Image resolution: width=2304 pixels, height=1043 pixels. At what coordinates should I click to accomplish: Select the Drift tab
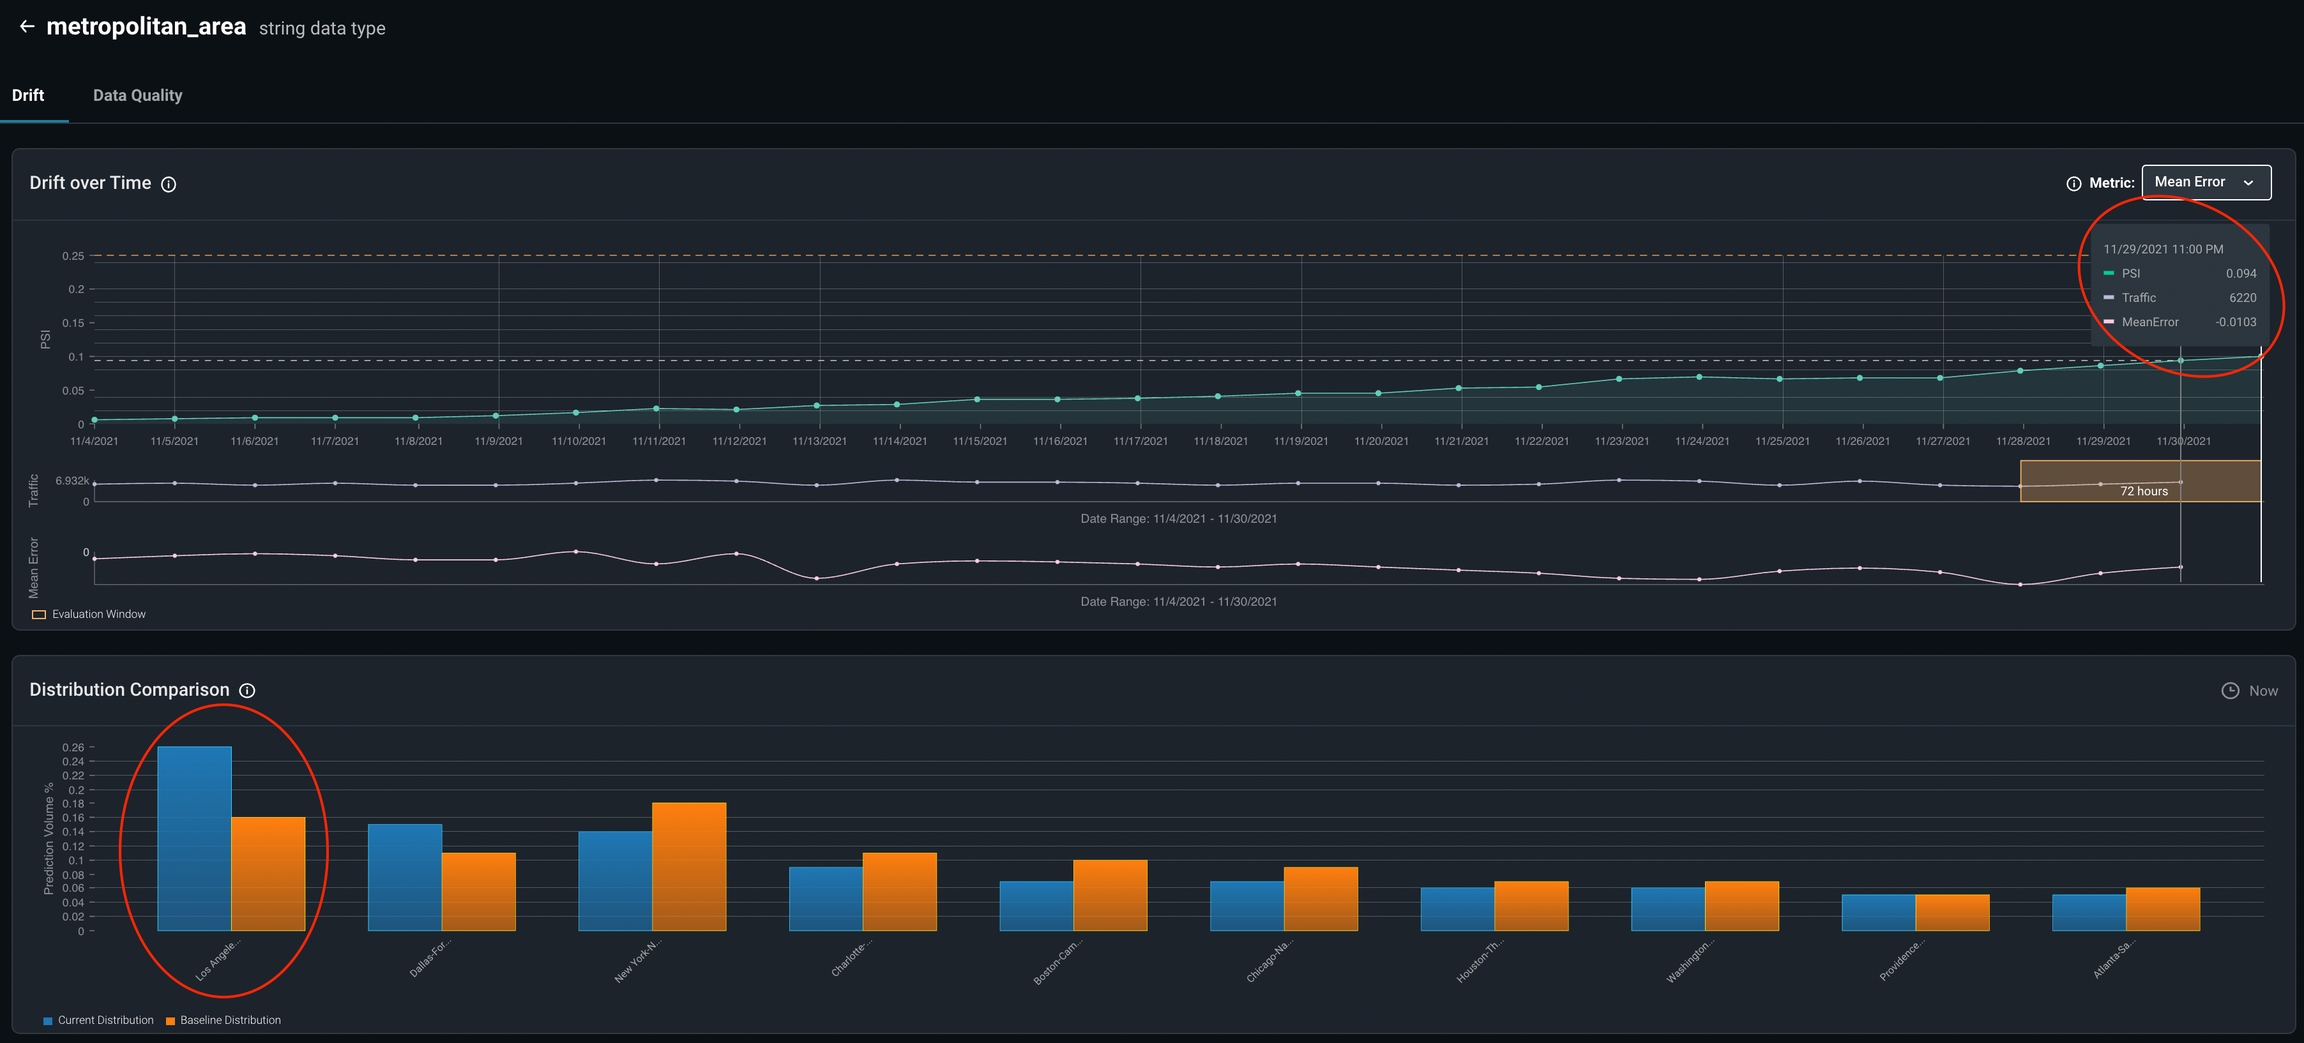pyautogui.click(x=28, y=95)
